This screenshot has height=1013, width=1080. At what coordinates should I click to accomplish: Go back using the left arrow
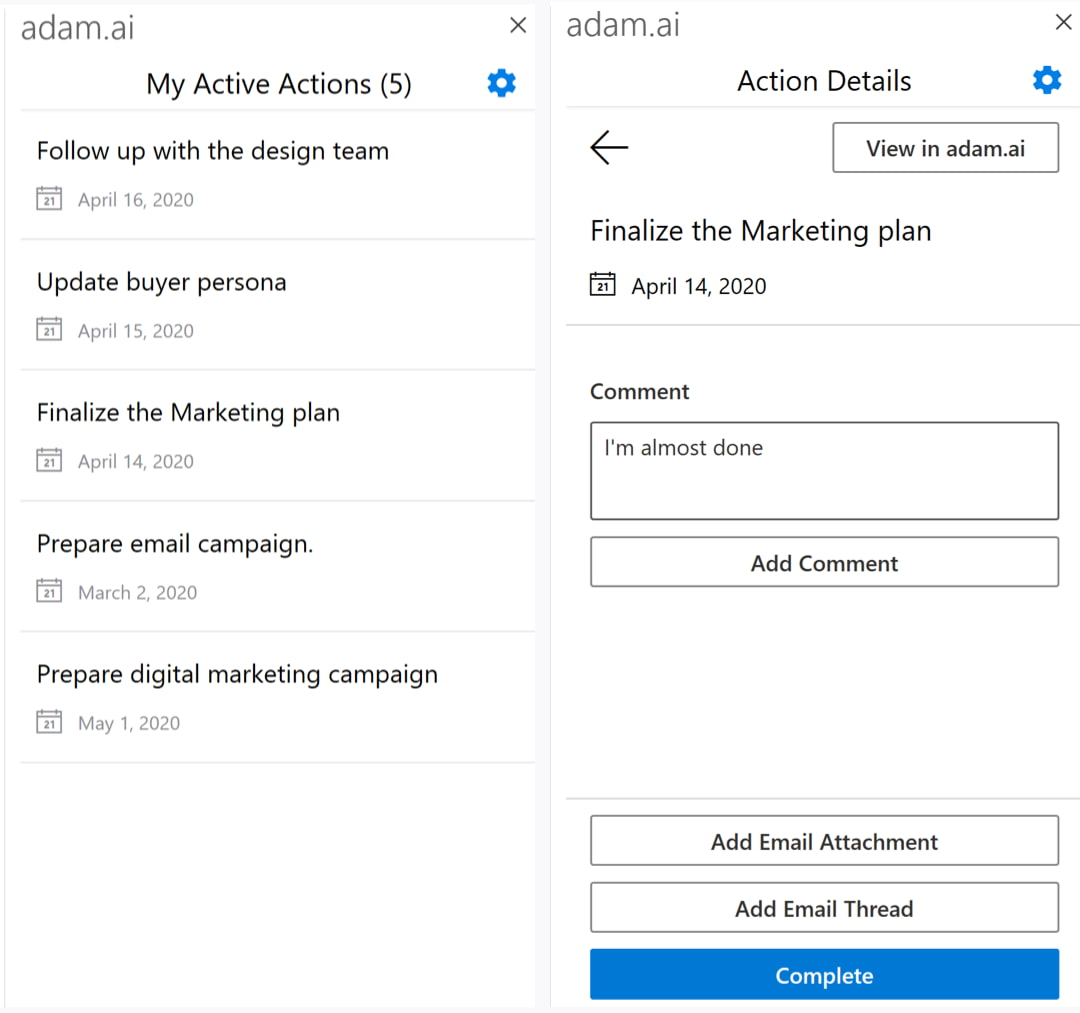(x=609, y=147)
